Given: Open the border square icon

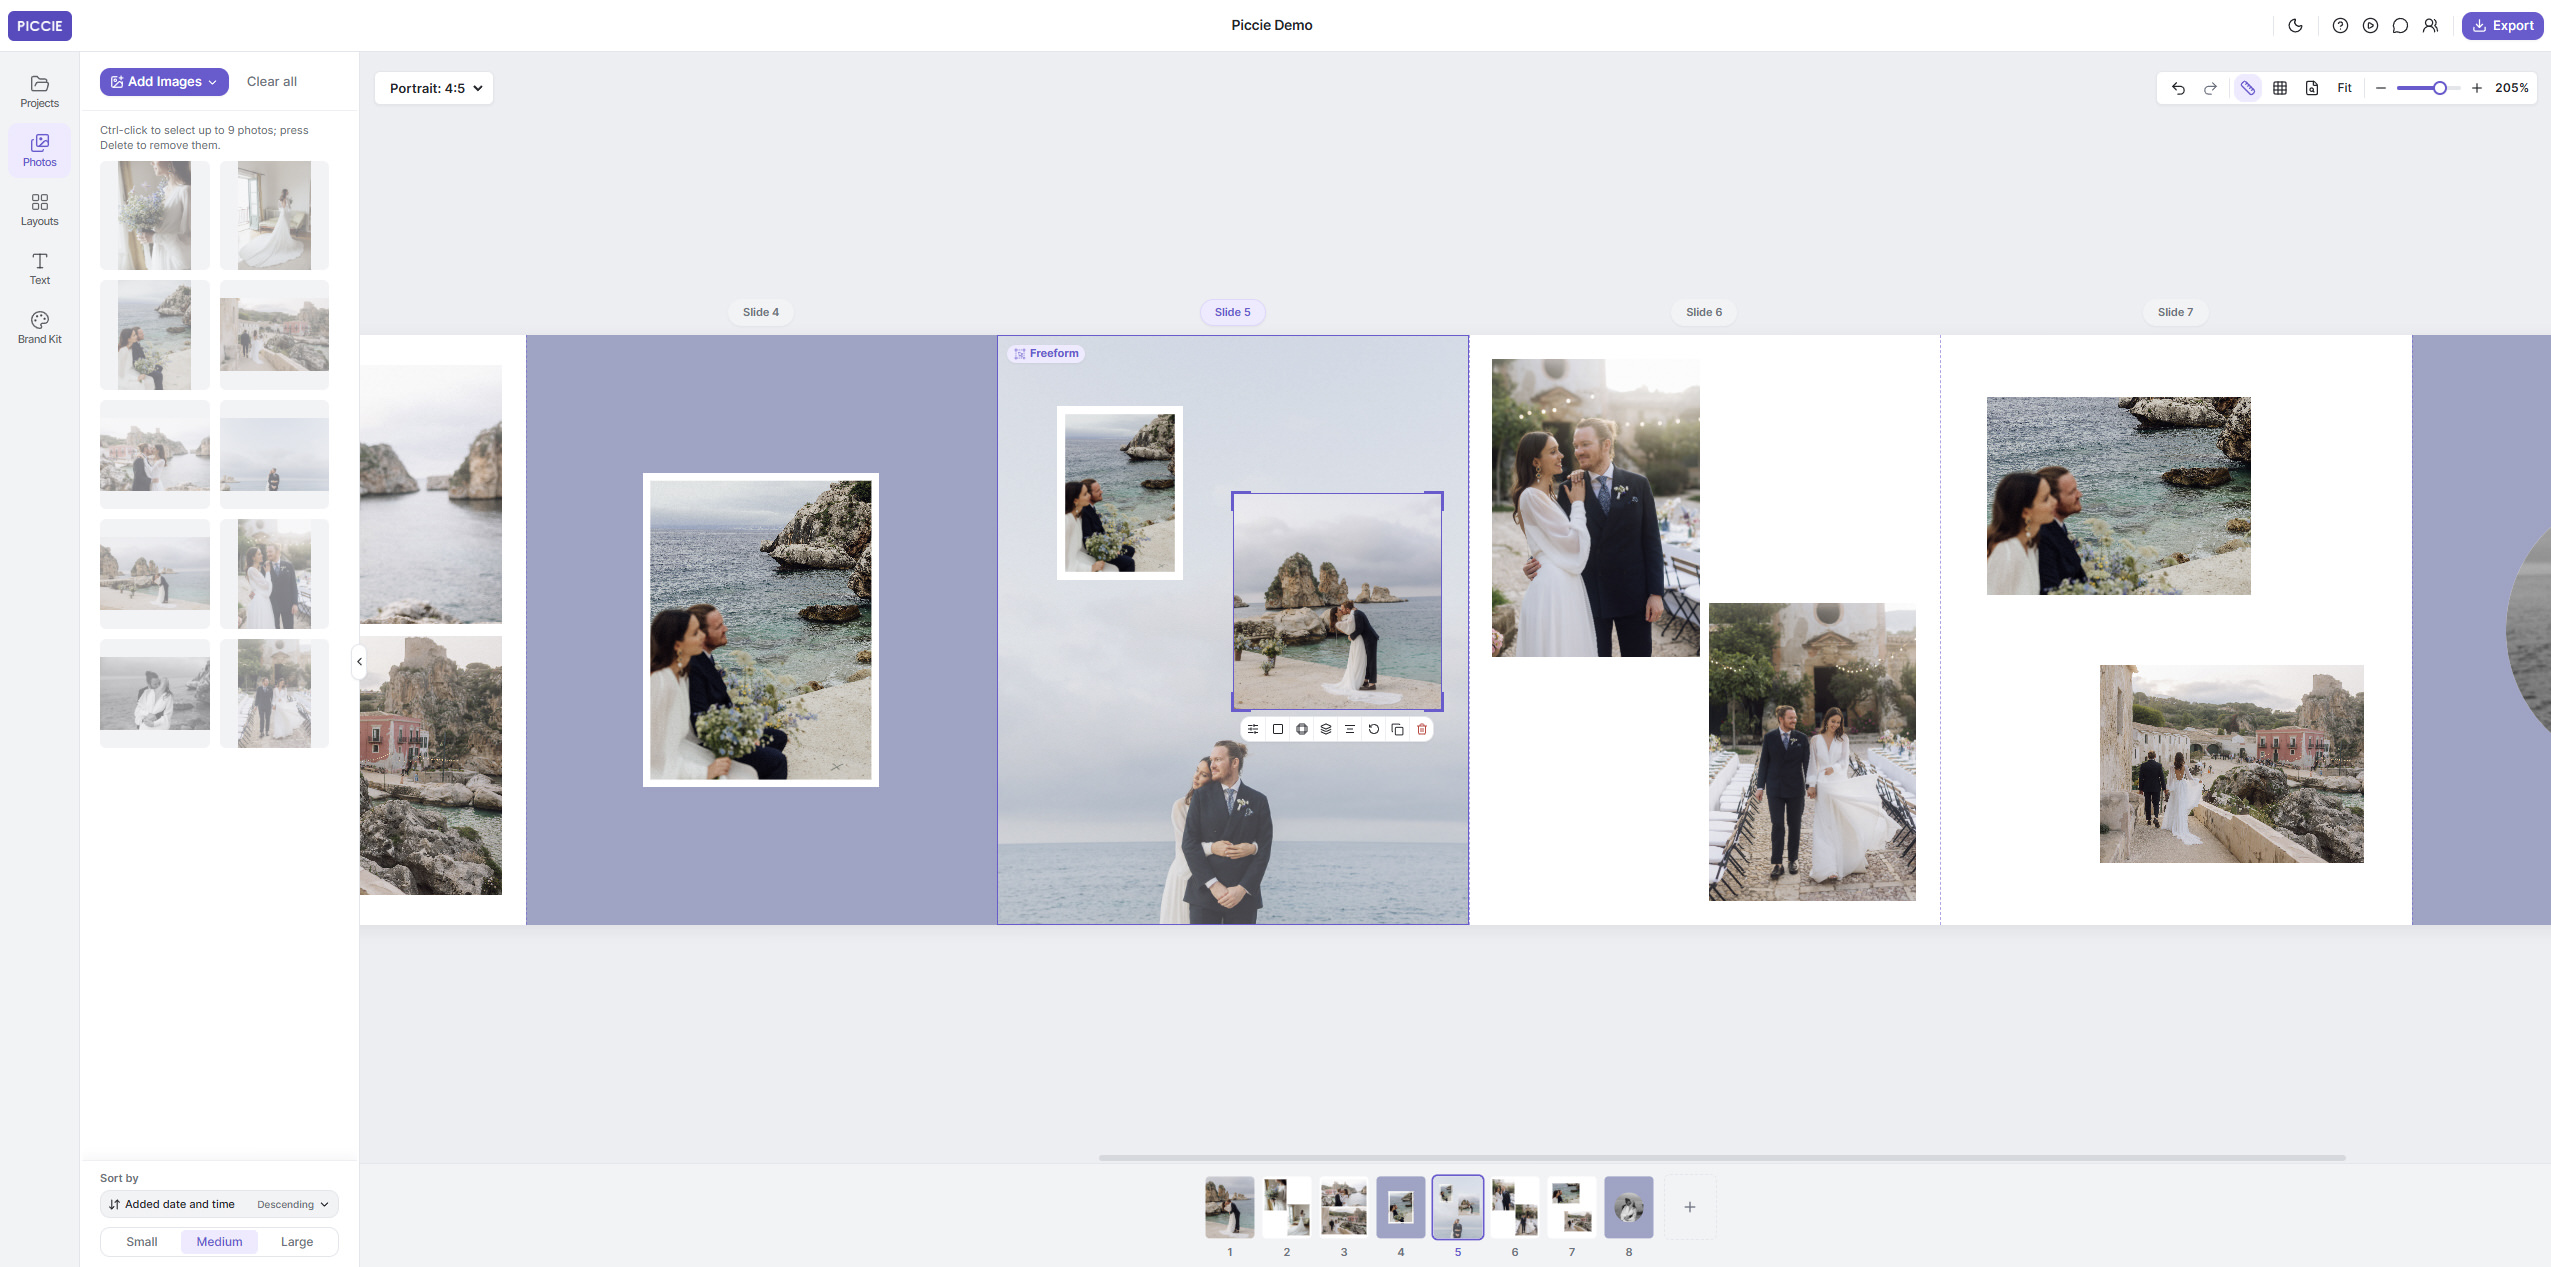Looking at the screenshot, I should [1277, 729].
